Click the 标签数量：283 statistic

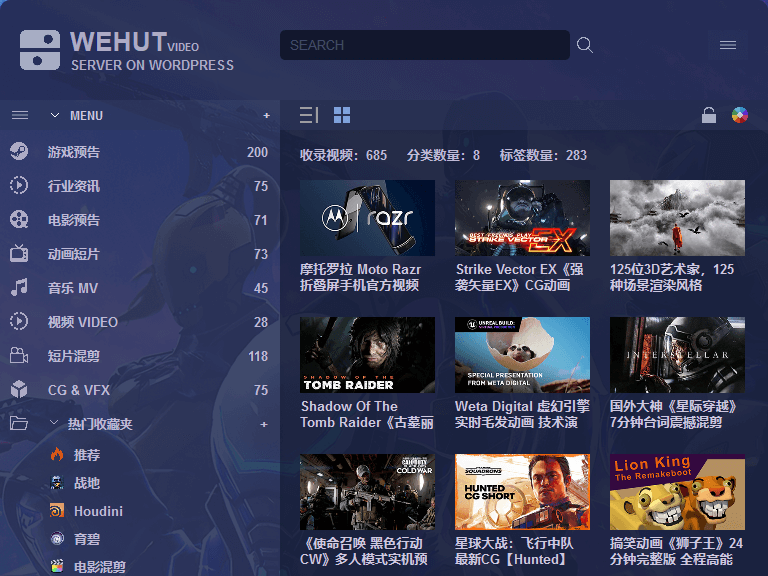[x=543, y=155]
